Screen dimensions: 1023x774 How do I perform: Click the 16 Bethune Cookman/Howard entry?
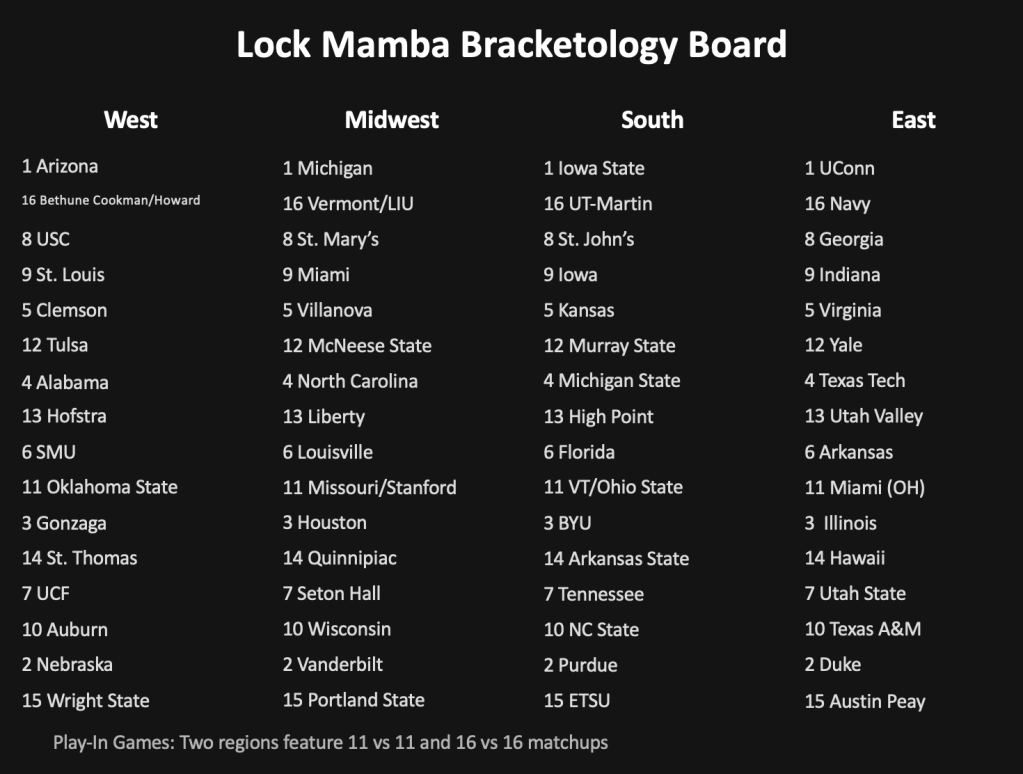pos(111,200)
